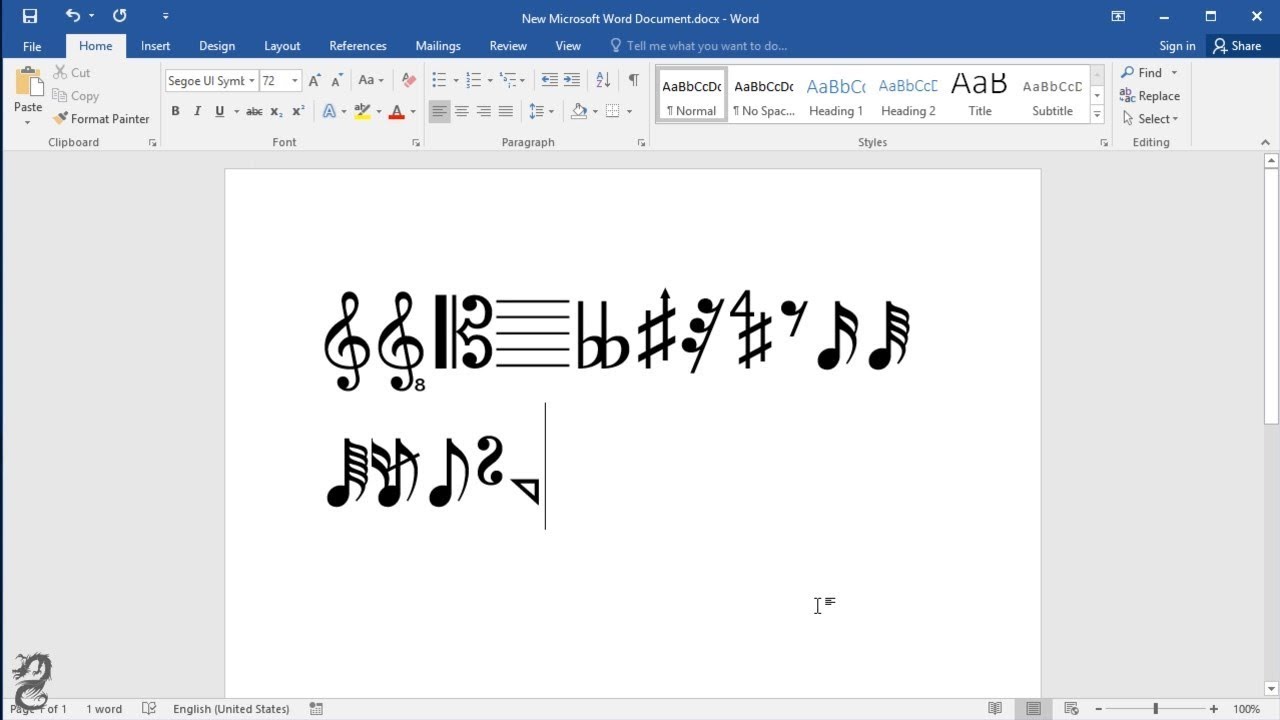Image resolution: width=1280 pixels, height=720 pixels.
Task: Click the 100% zoom level
Action: pos(1246,709)
